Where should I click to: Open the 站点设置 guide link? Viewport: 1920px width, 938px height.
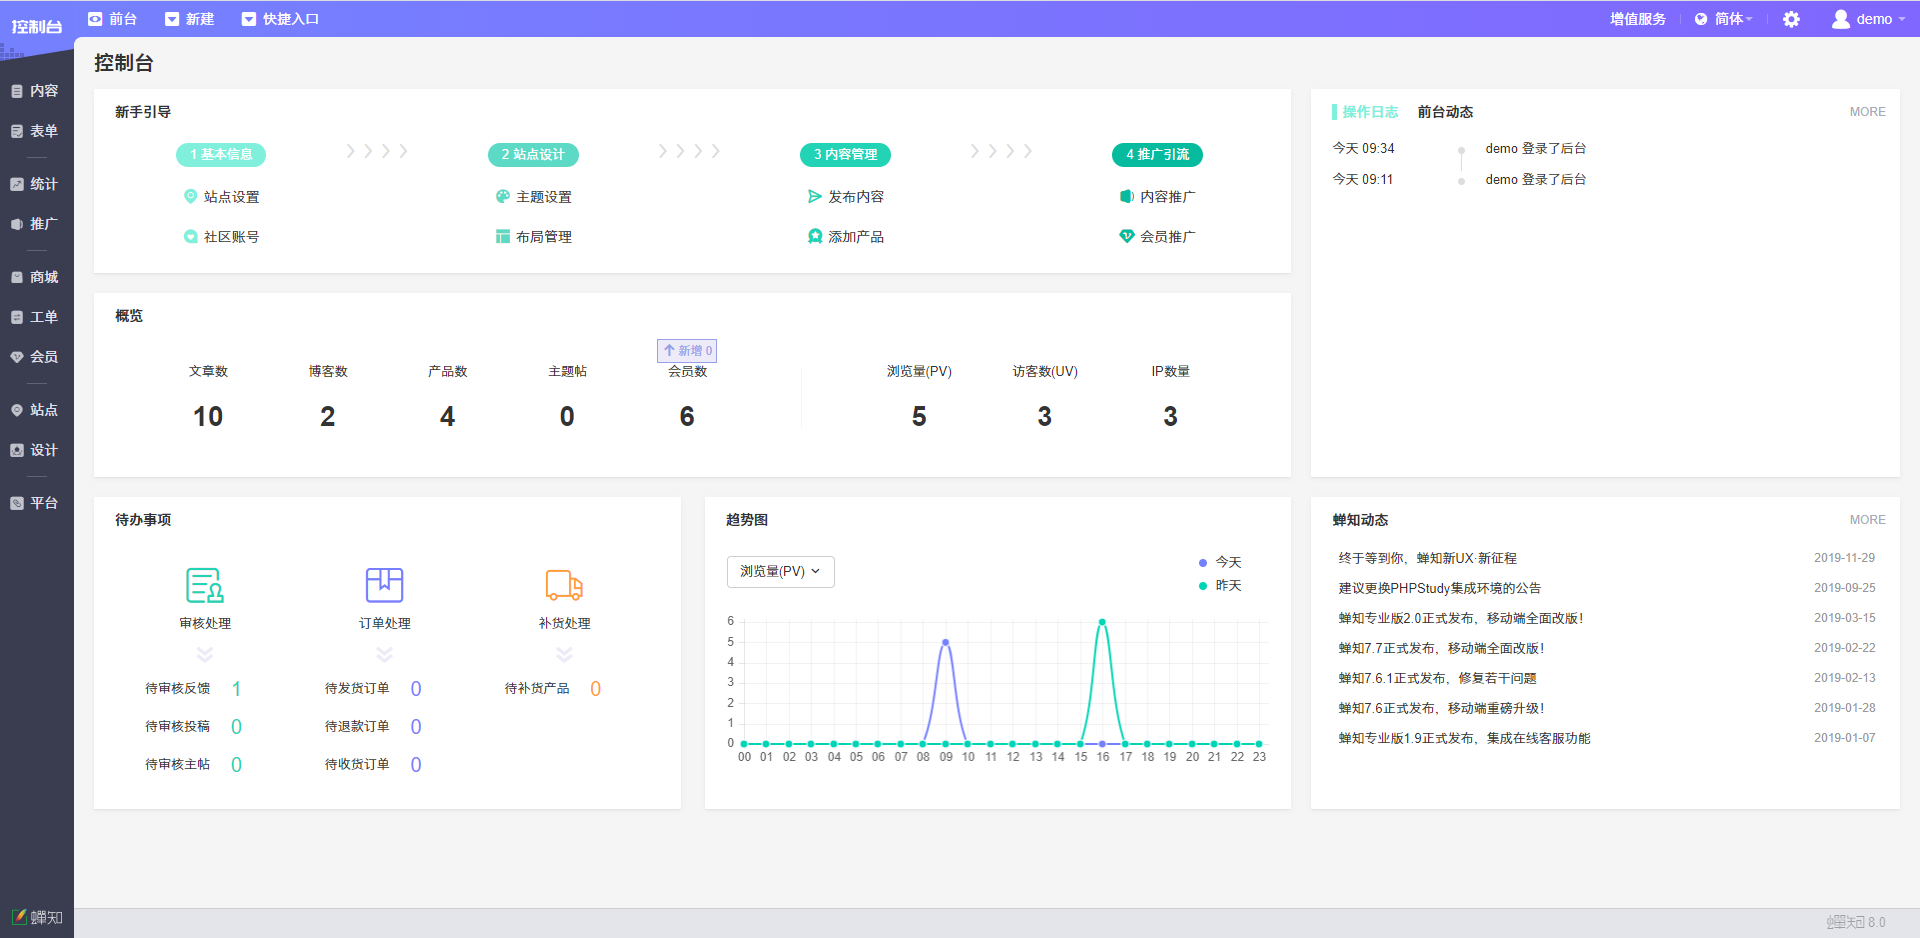coord(231,197)
